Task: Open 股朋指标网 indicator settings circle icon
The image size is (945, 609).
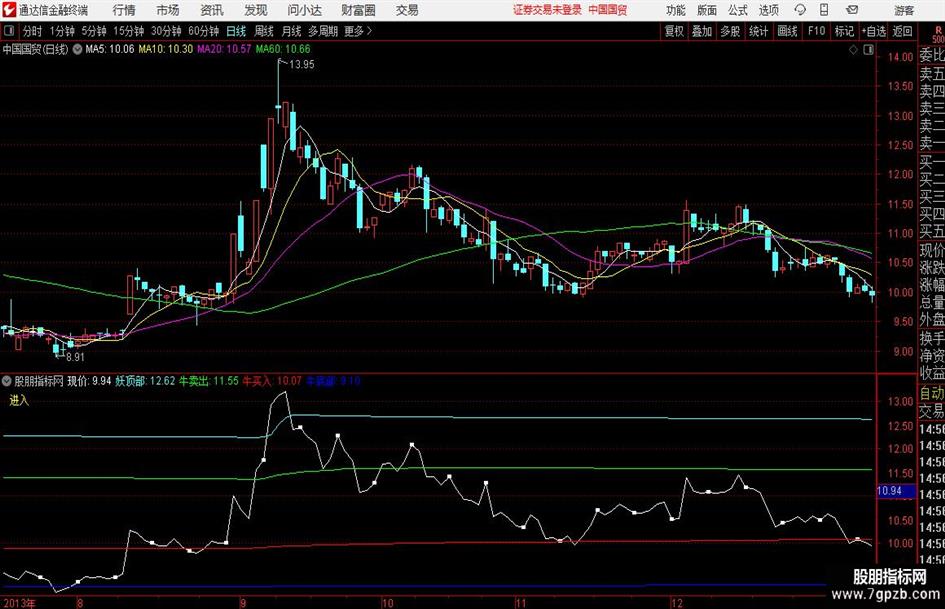Action: [7, 381]
